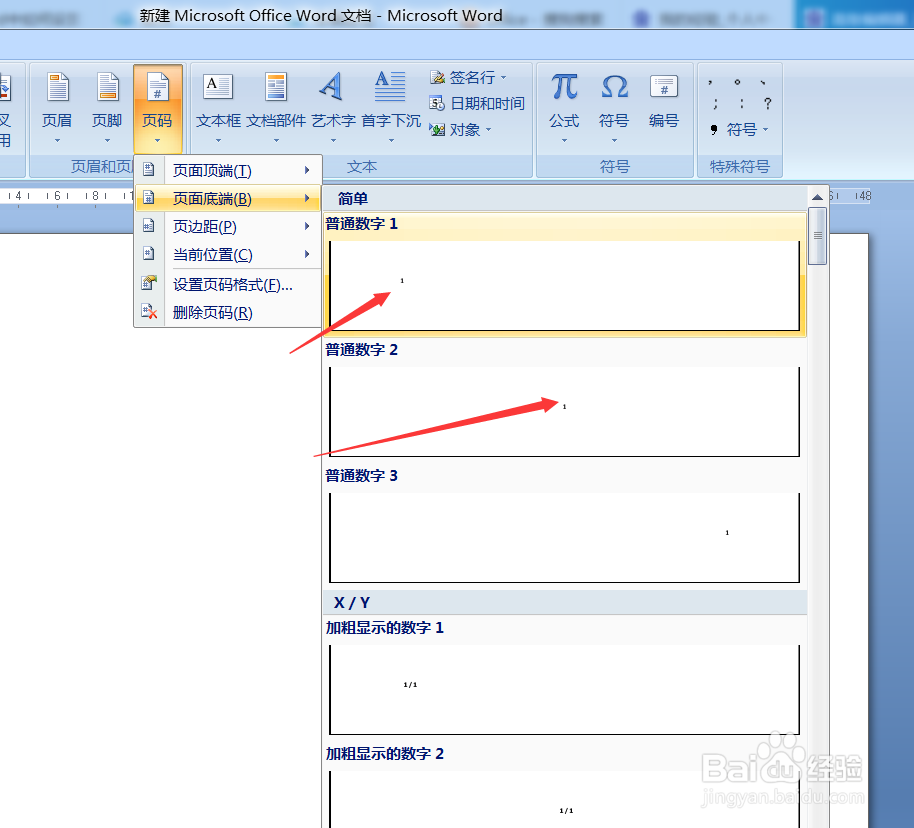Expand 首字下沉 dropdown arrow

click(391, 141)
